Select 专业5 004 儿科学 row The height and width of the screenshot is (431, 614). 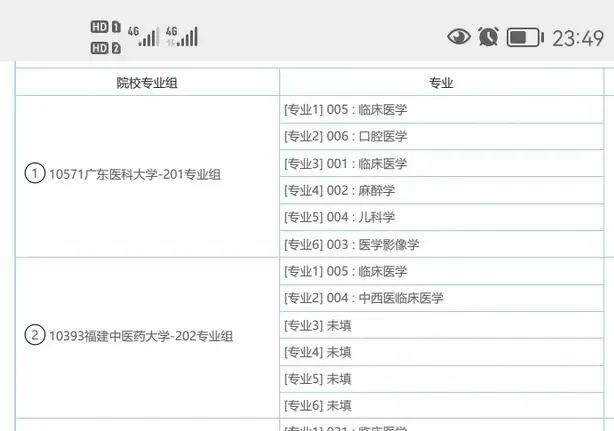(442, 217)
